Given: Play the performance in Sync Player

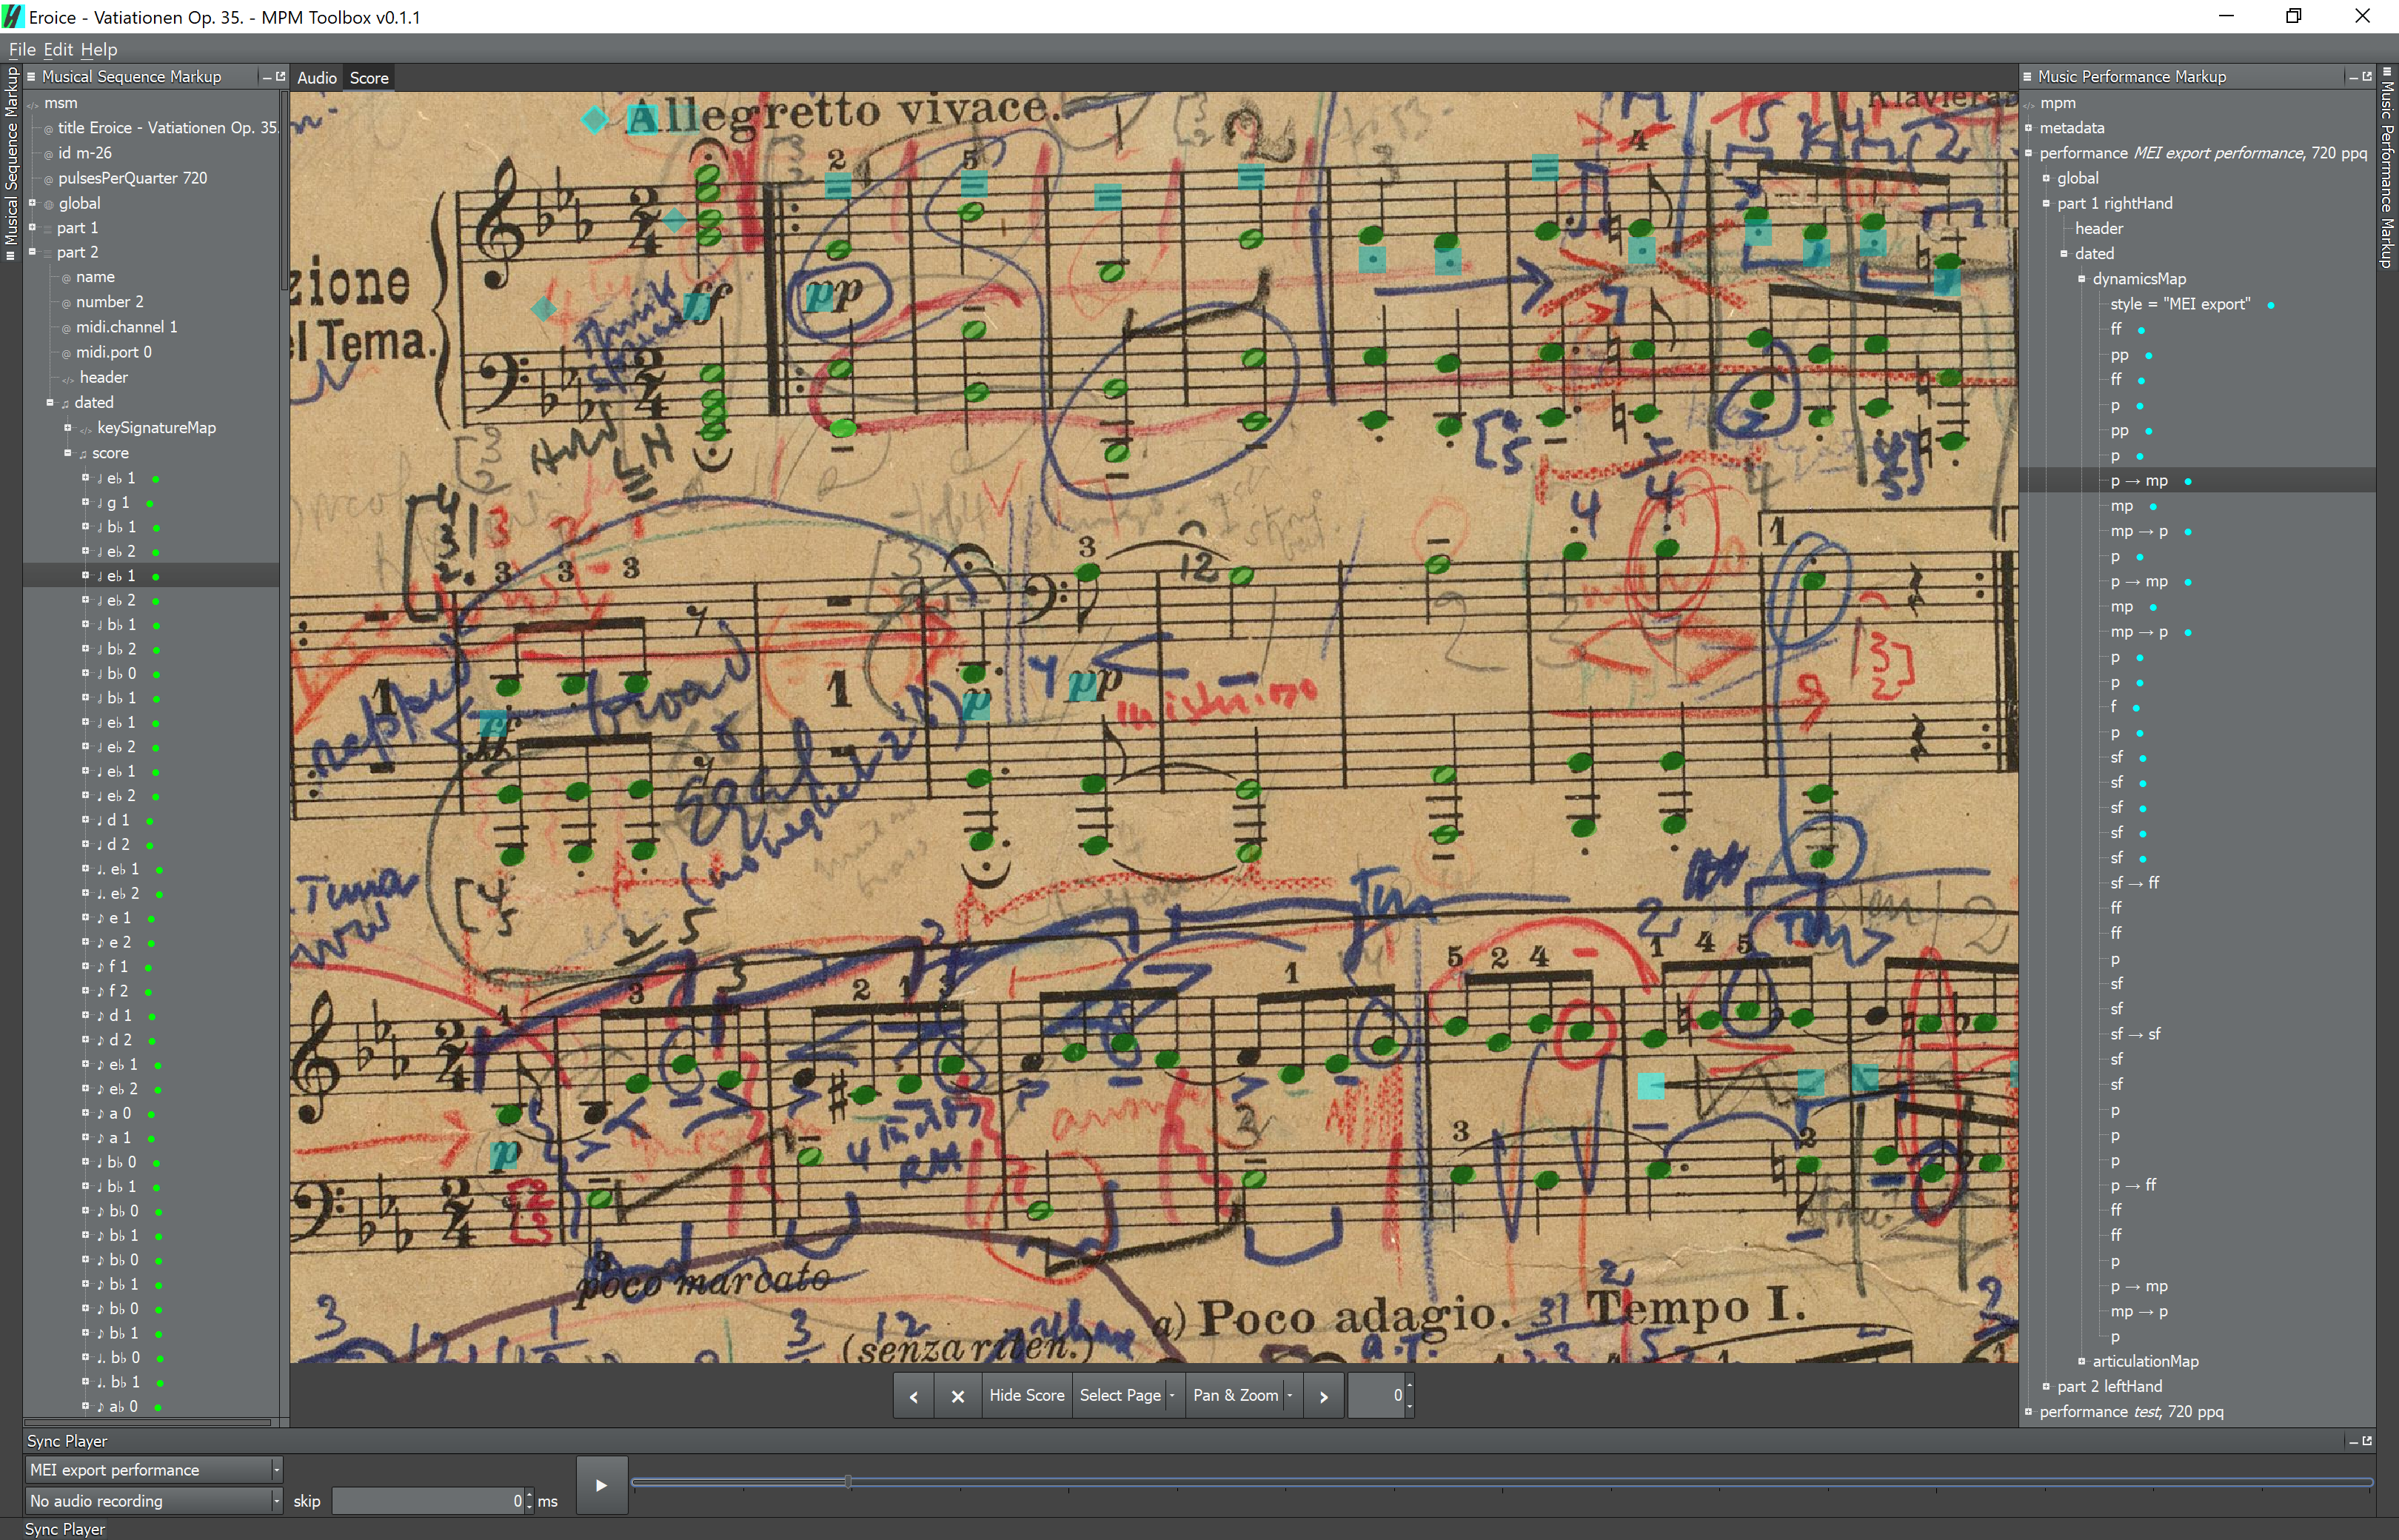Looking at the screenshot, I should 601,1485.
